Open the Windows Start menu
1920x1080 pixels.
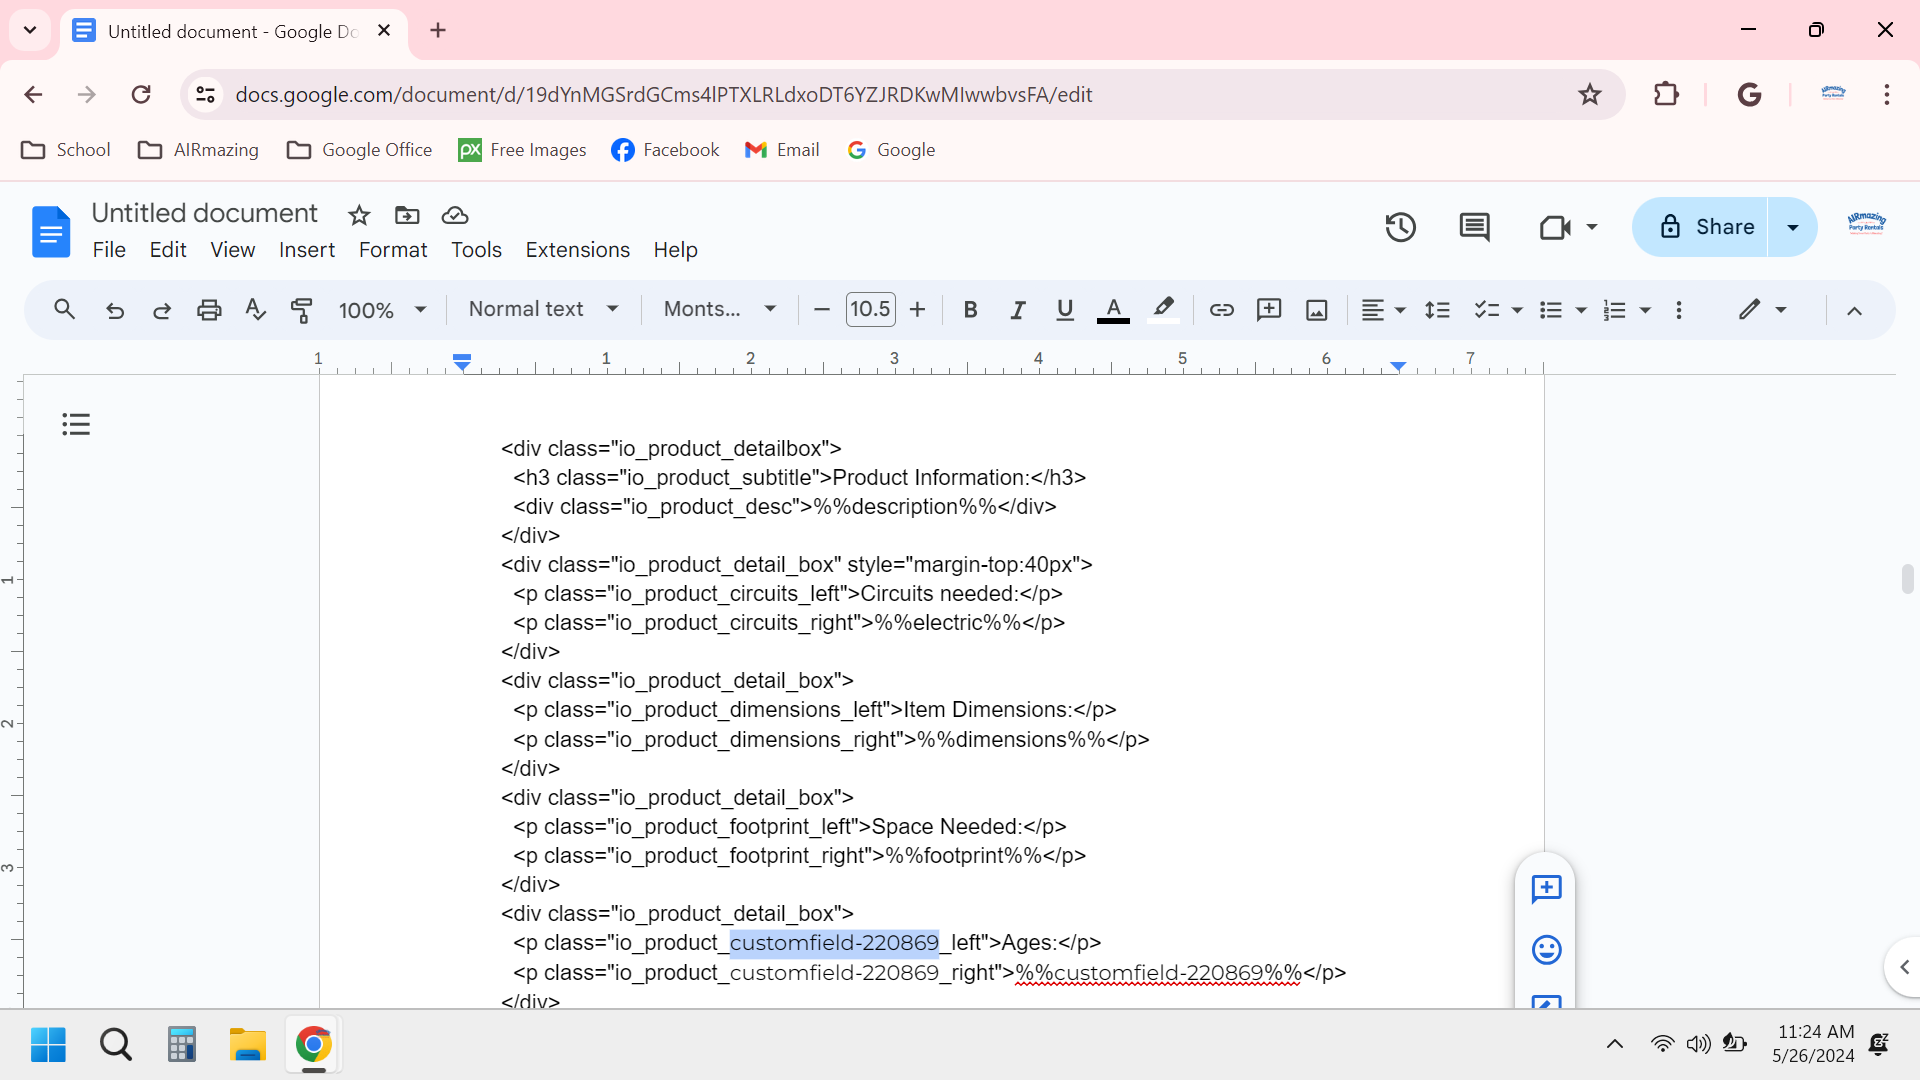click(x=48, y=1045)
